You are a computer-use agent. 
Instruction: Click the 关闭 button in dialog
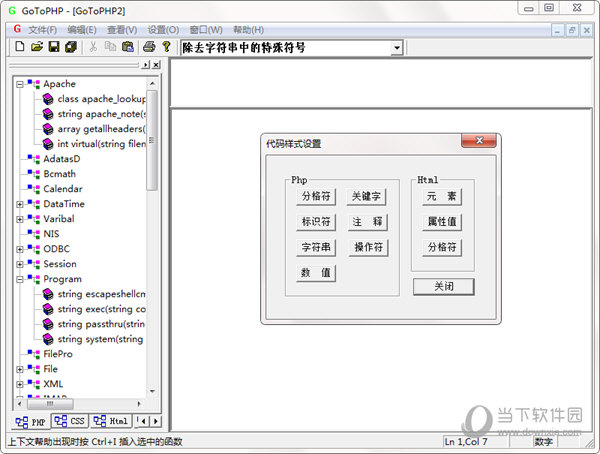444,286
